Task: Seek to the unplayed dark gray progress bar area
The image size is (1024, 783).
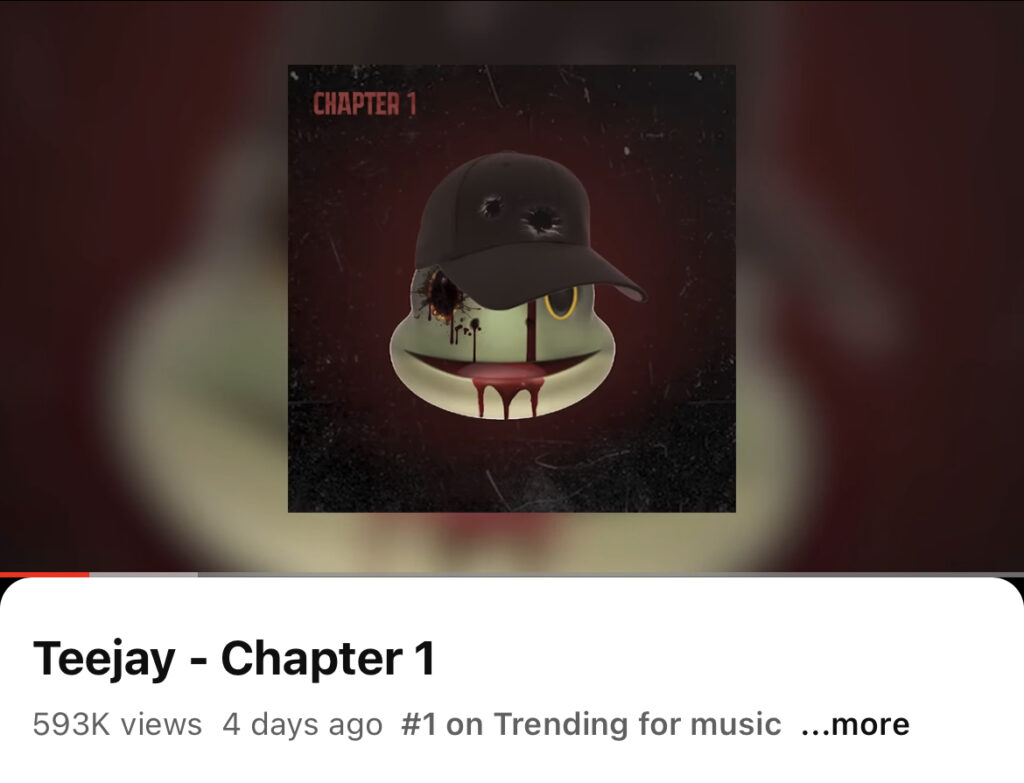Action: [x=611, y=575]
